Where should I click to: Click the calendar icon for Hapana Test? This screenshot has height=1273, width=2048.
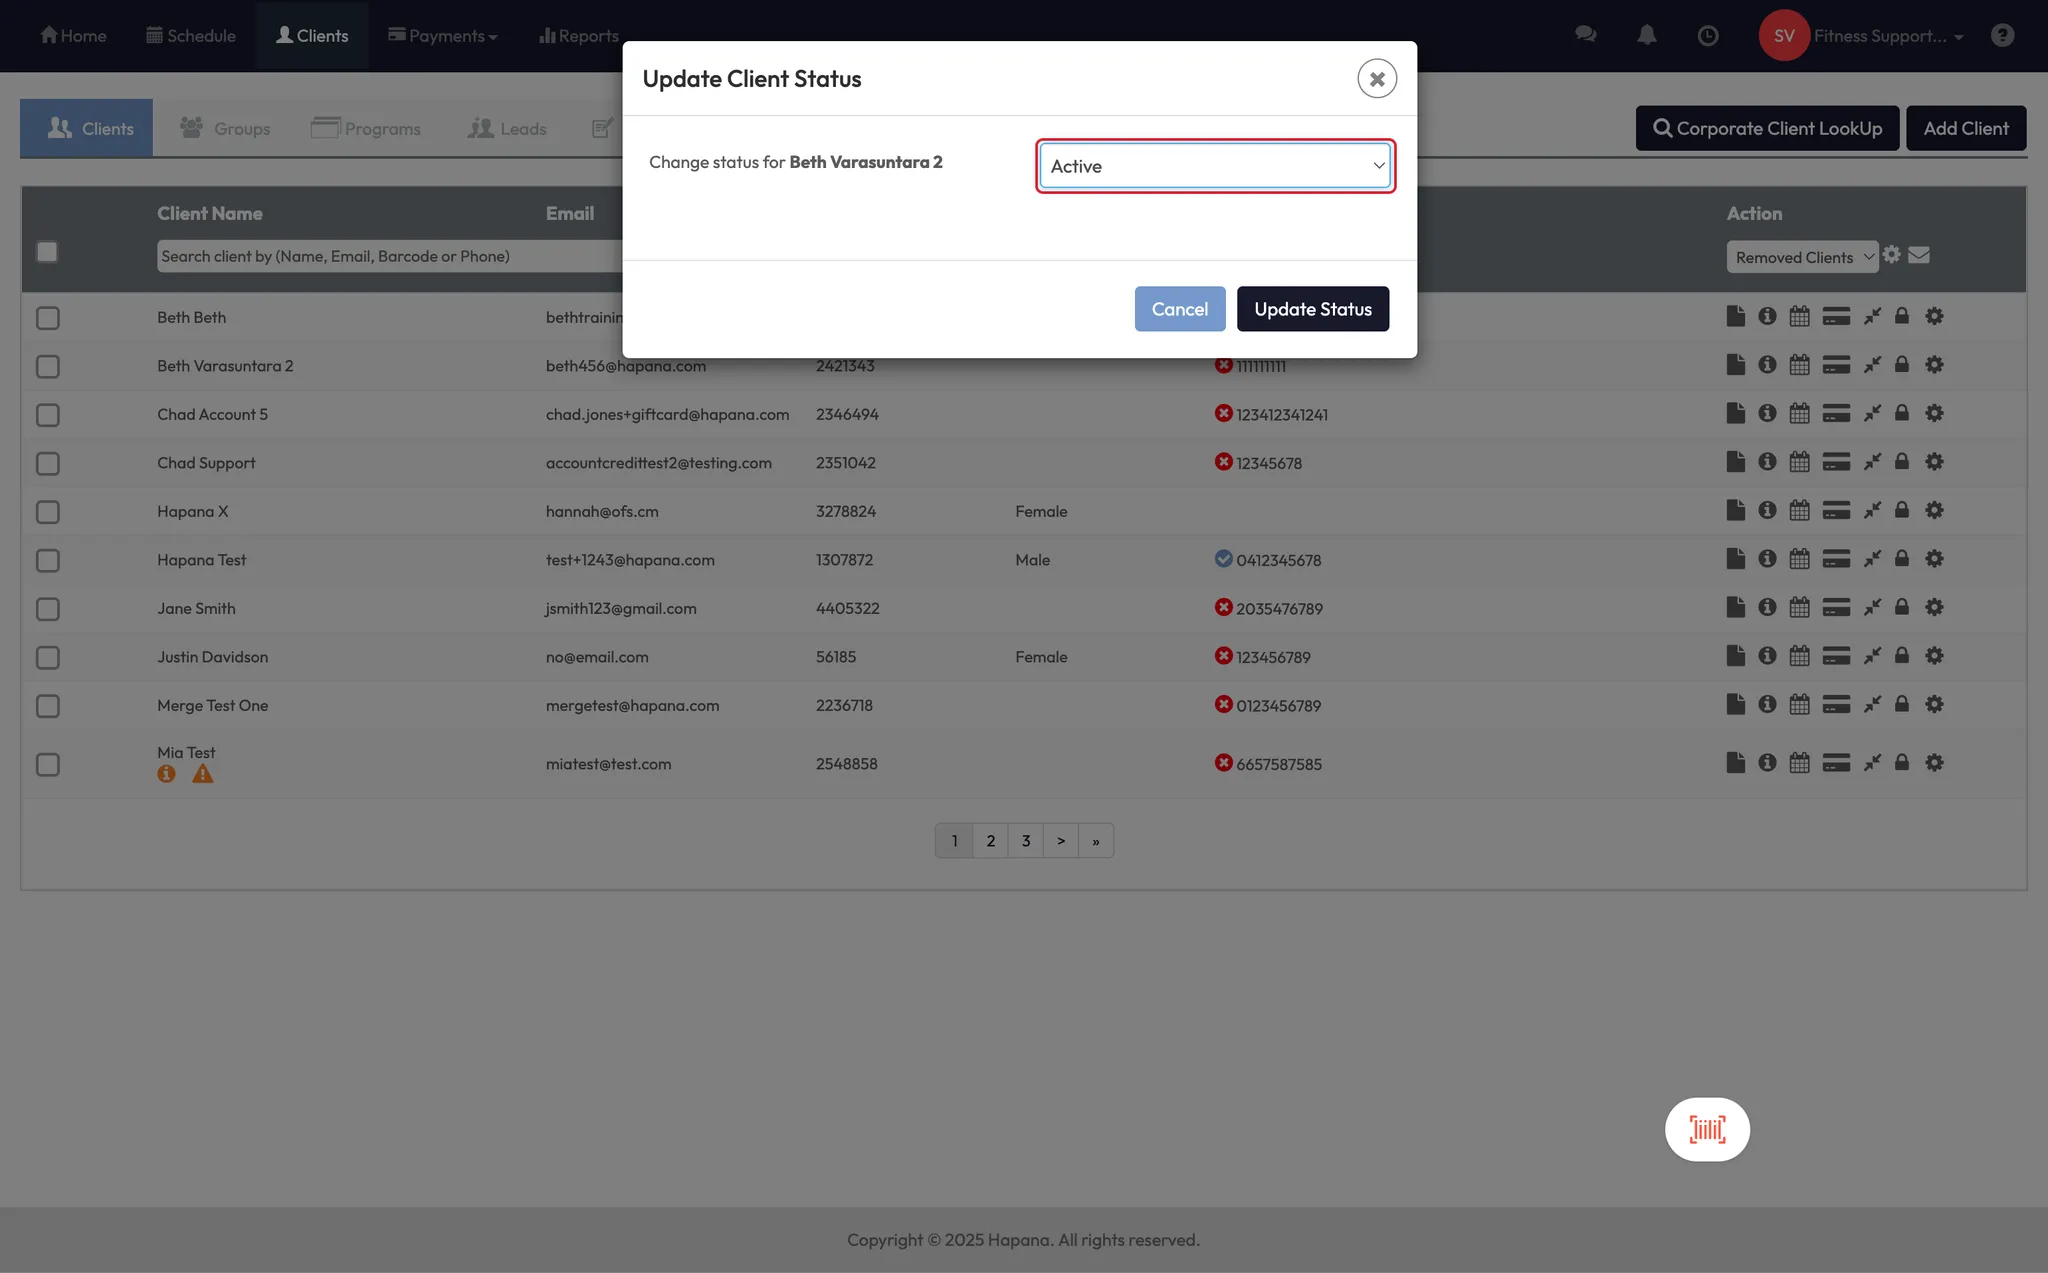coord(1799,559)
